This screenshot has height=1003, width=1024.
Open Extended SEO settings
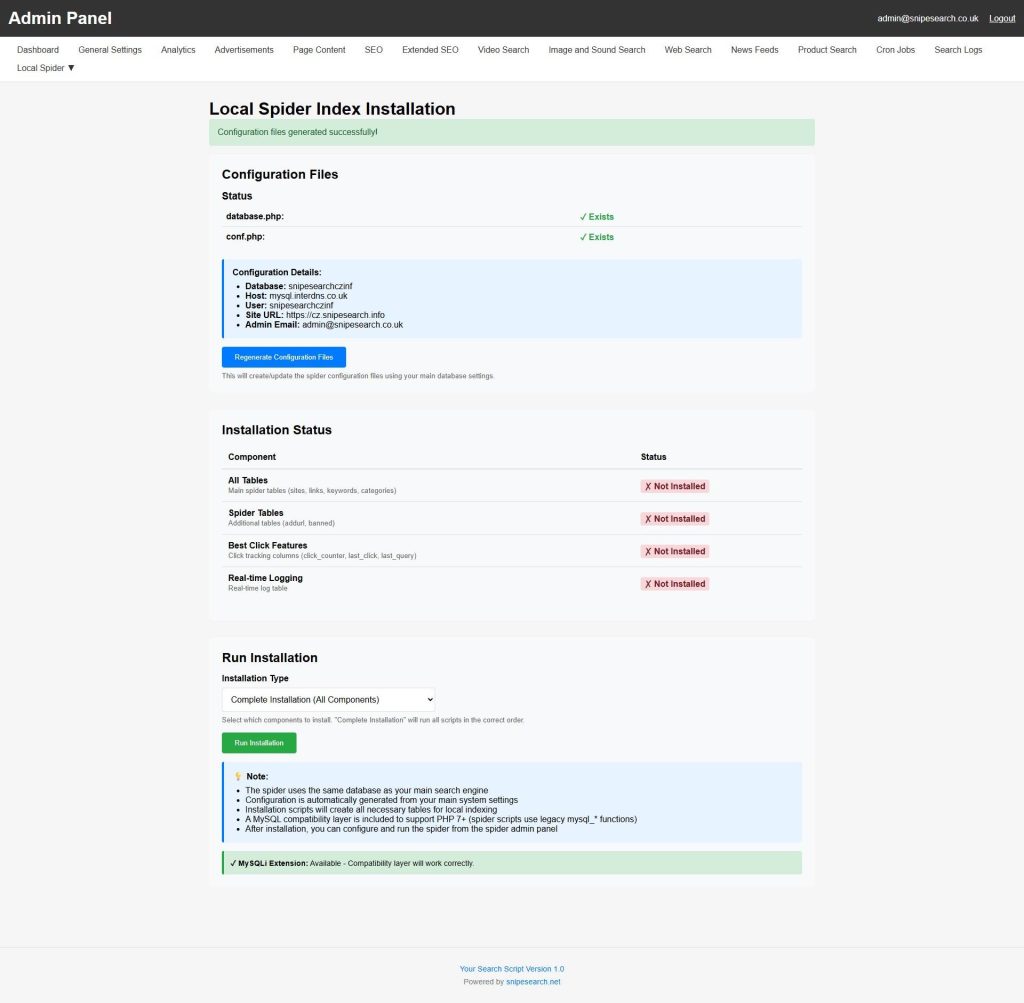pos(430,50)
